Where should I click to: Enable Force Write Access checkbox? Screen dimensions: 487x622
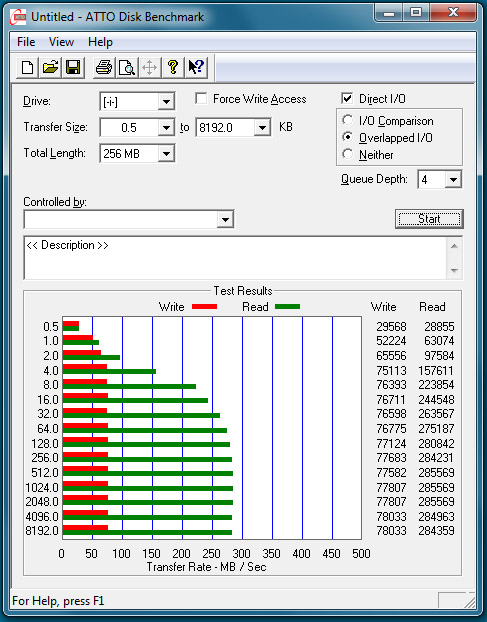pos(201,98)
